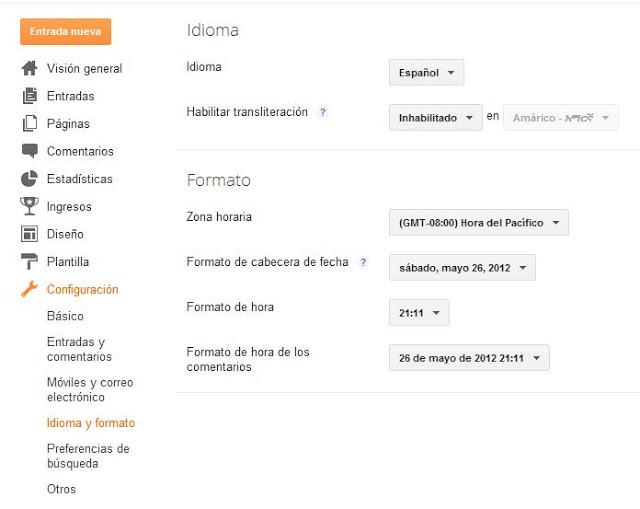Click the Entrada nueva button
Viewport: 640px width, 509px height.
(x=65, y=31)
